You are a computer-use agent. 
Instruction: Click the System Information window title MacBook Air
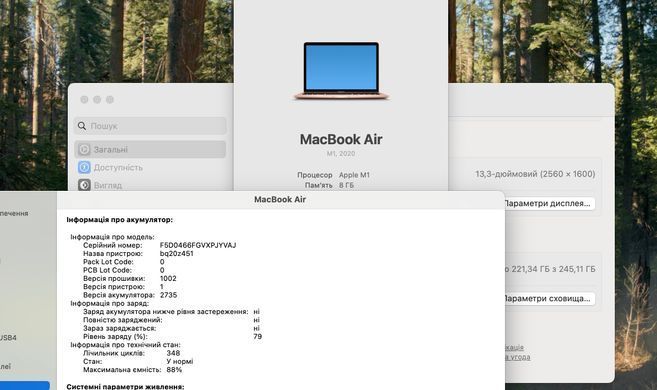pos(280,199)
